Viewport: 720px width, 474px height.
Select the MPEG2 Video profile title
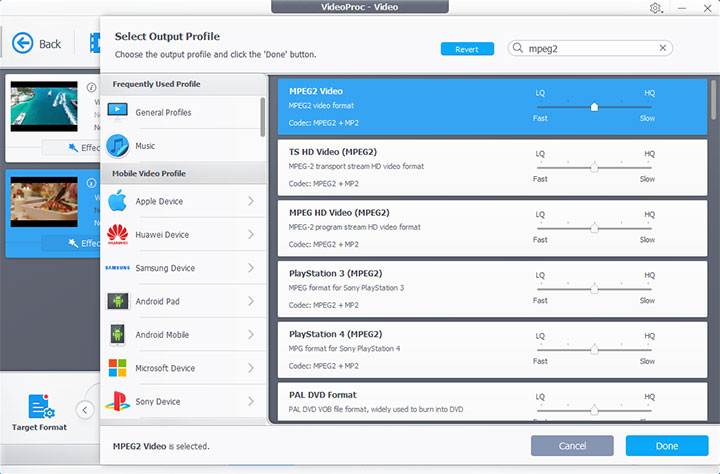(x=316, y=91)
